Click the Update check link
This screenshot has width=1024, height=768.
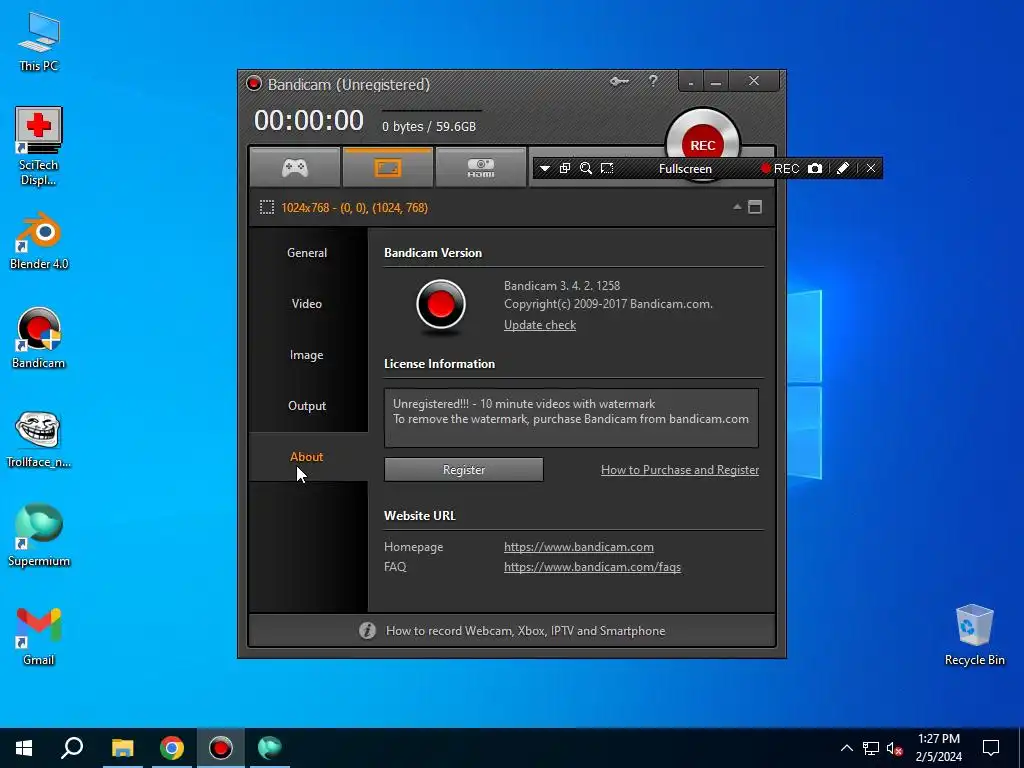[540, 325]
